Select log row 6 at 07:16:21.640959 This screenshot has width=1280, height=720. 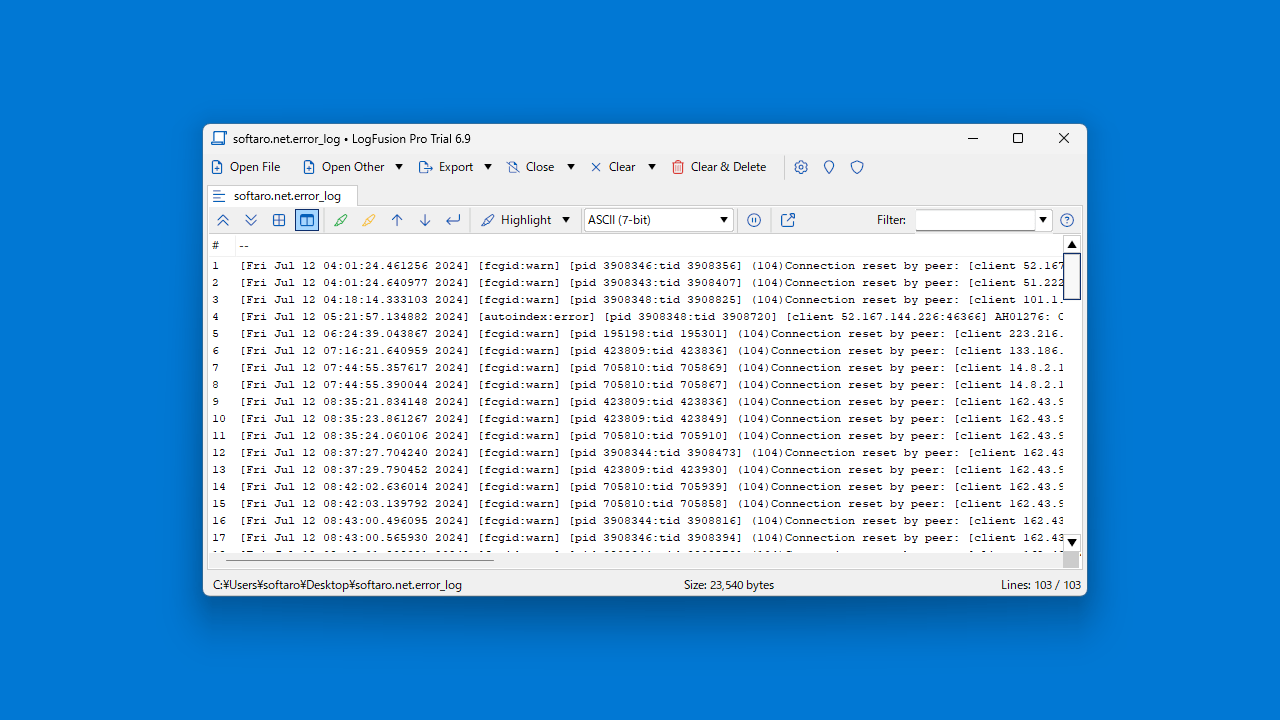(x=635, y=351)
